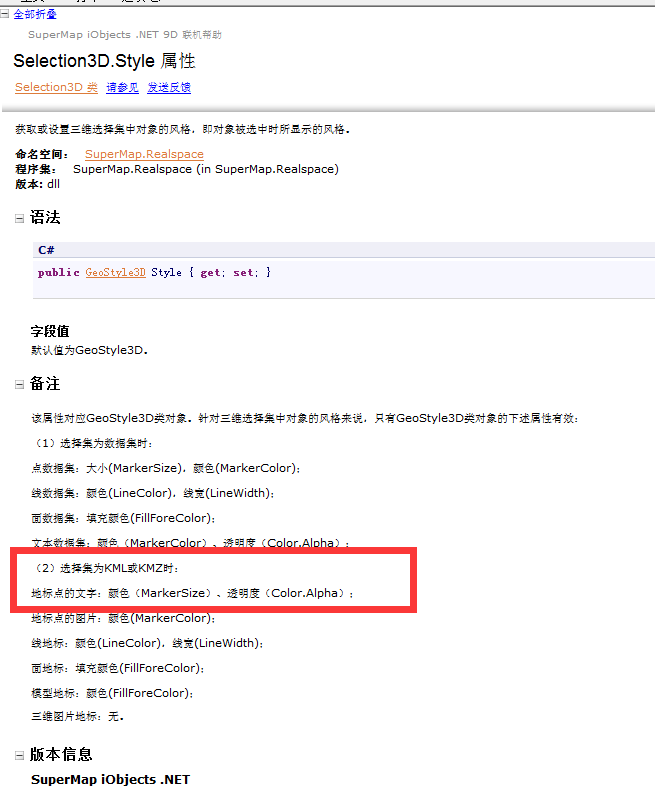
Task: Click line （2）选择集为KML或KMZ时
Action: pyautogui.click(x=105, y=568)
